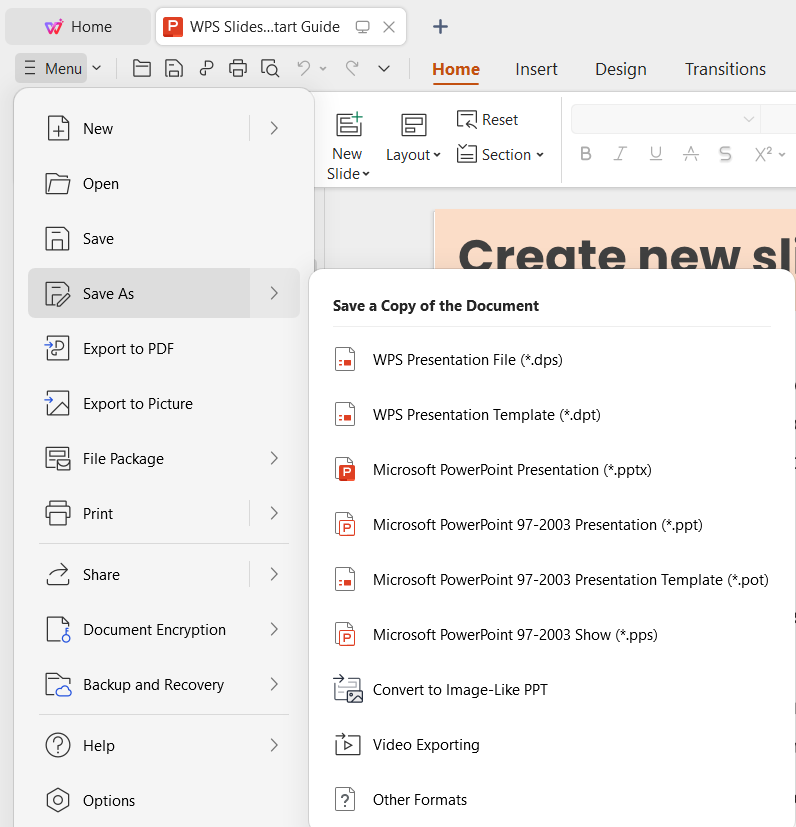The image size is (796, 827).
Task: Click the Open folder icon in quick access toolbar
Action: (142, 68)
